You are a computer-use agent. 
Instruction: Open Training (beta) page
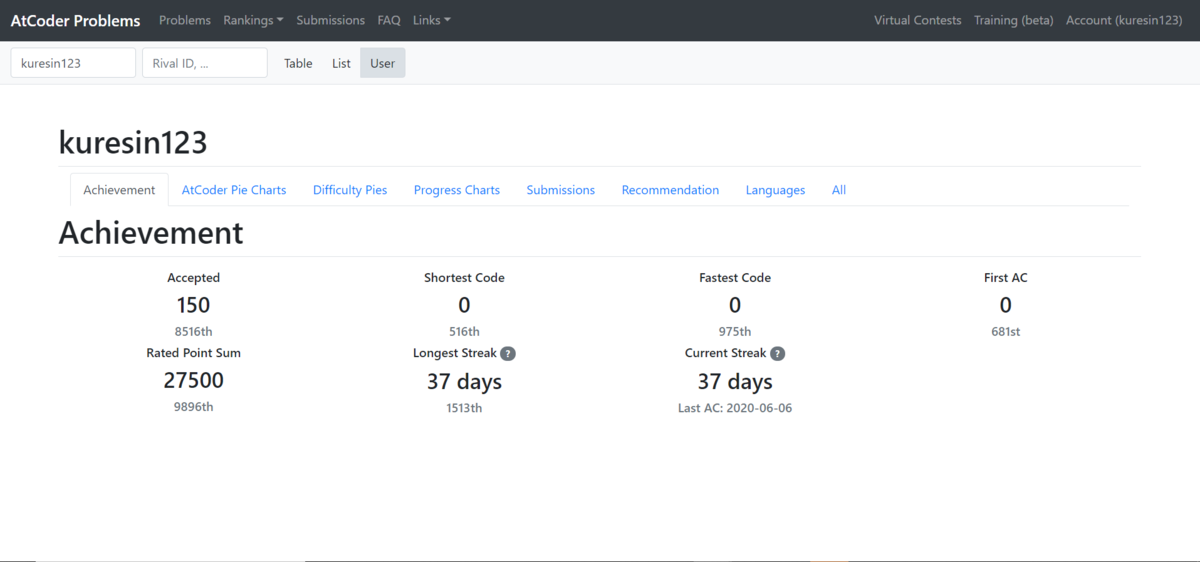[x=1014, y=20]
